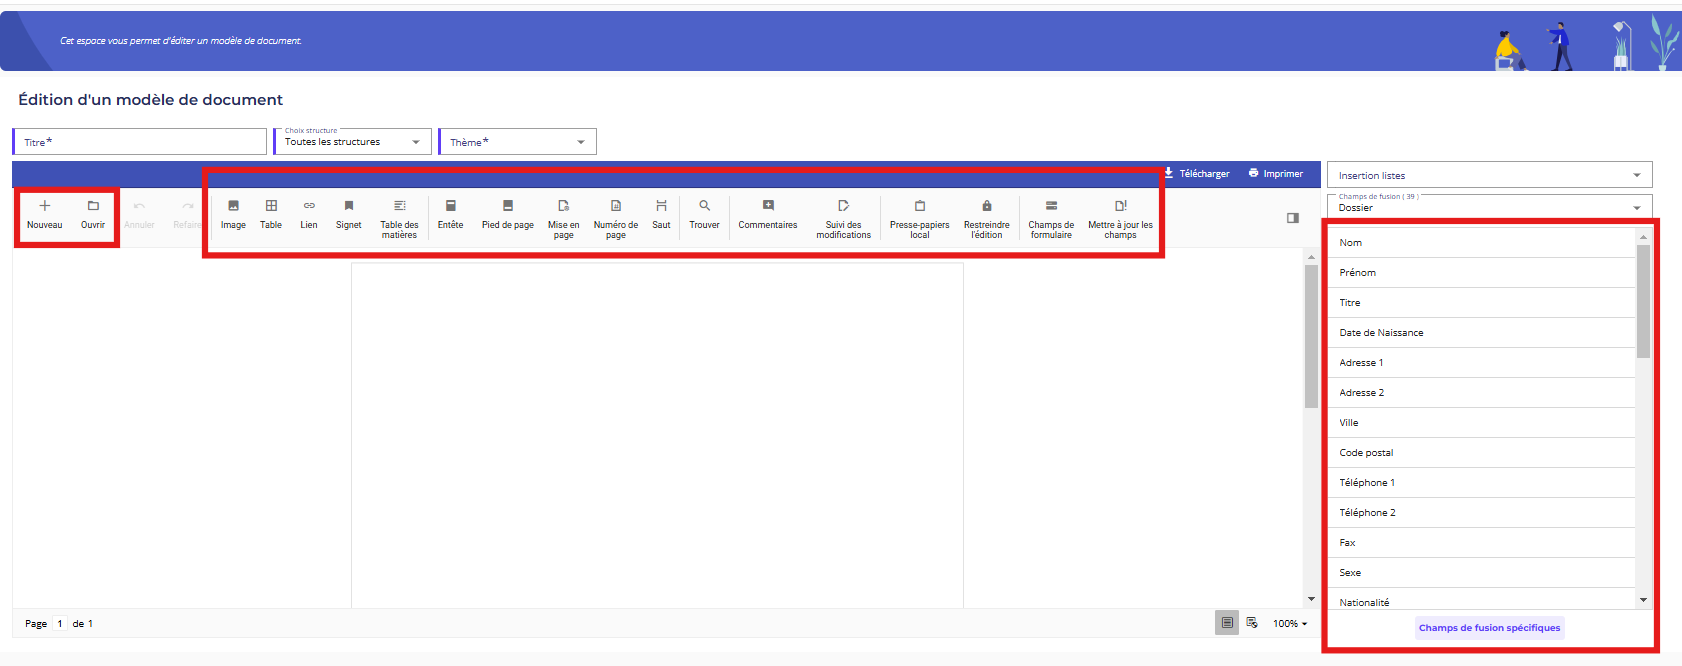The width and height of the screenshot is (1682, 666).
Task: Click the Télécharger button
Action: tap(1197, 174)
